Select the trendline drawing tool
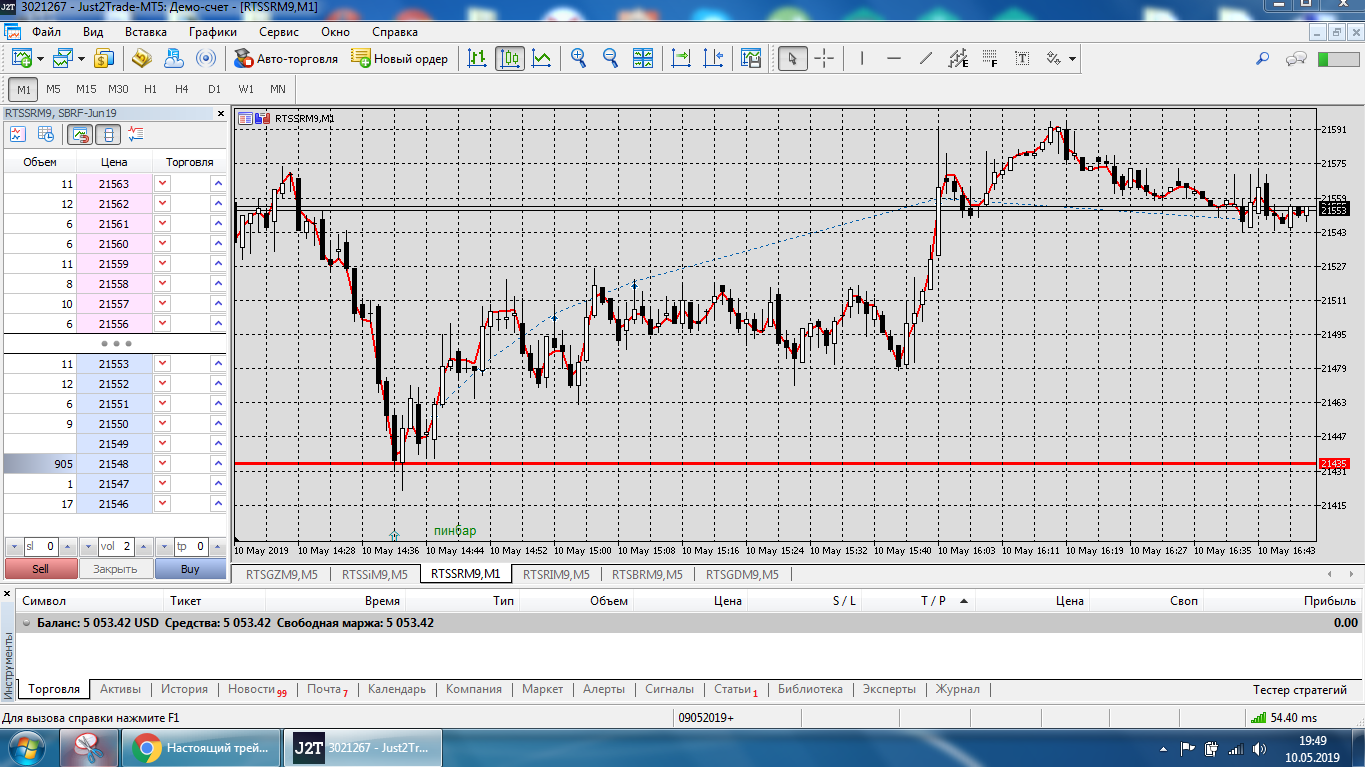This screenshot has width=1365, height=767. [x=926, y=59]
